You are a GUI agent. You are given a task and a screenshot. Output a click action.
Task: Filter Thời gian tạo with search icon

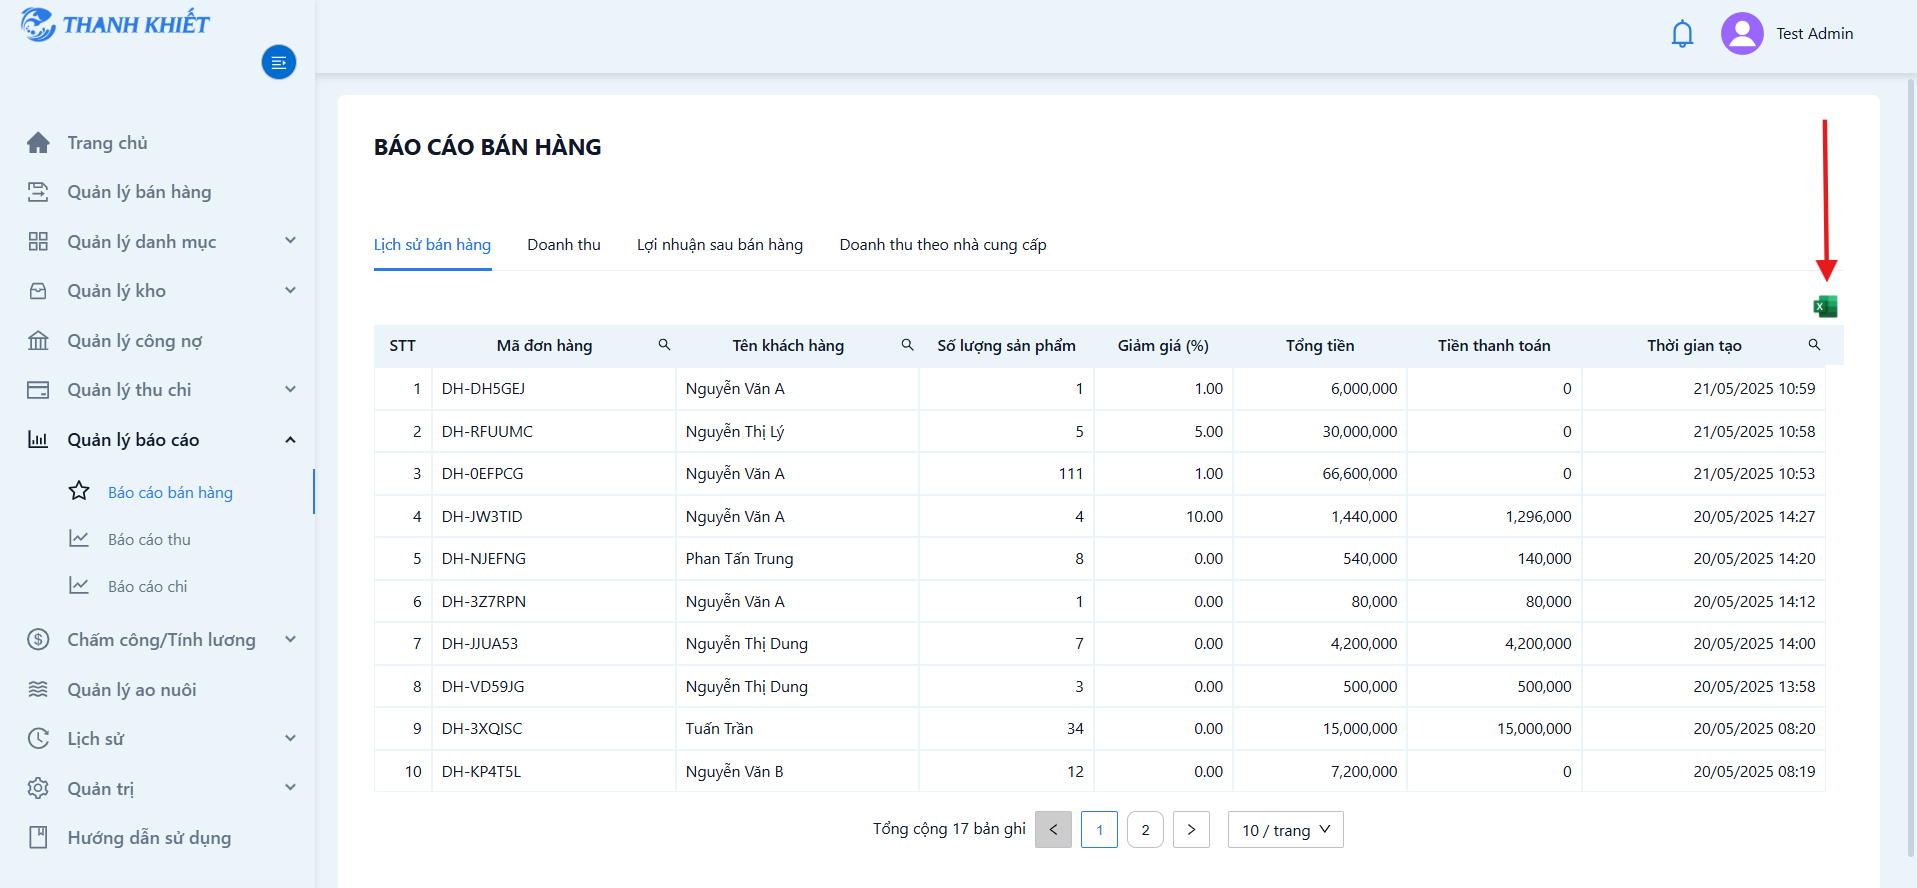[x=1814, y=345]
